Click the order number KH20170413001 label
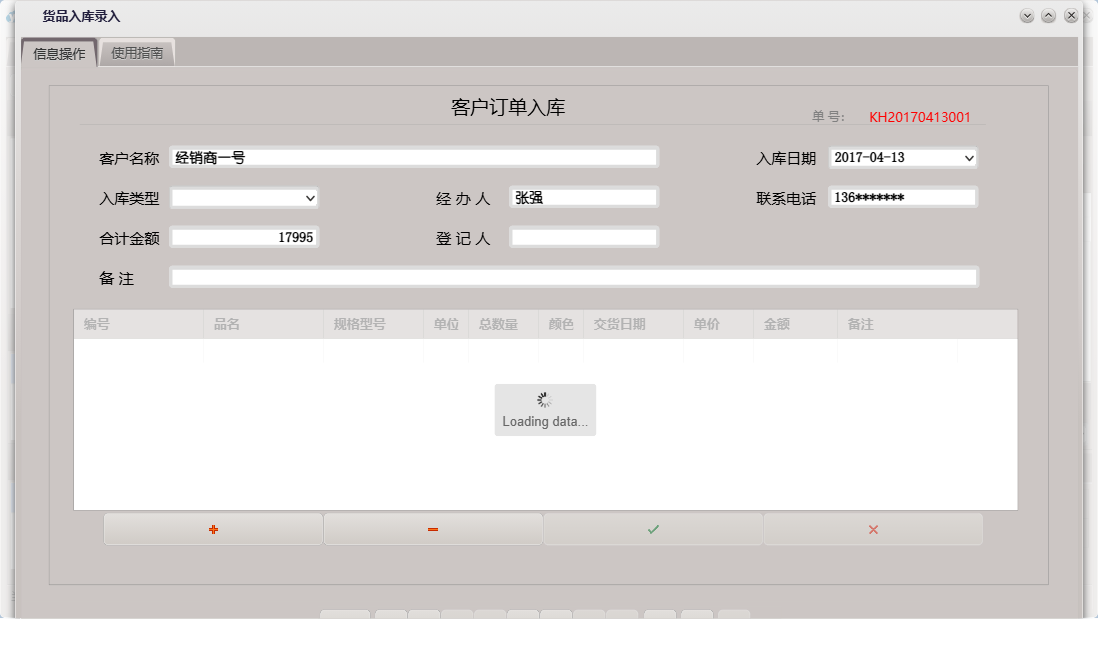The image size is (1098, 655). (x=920, y=117)
